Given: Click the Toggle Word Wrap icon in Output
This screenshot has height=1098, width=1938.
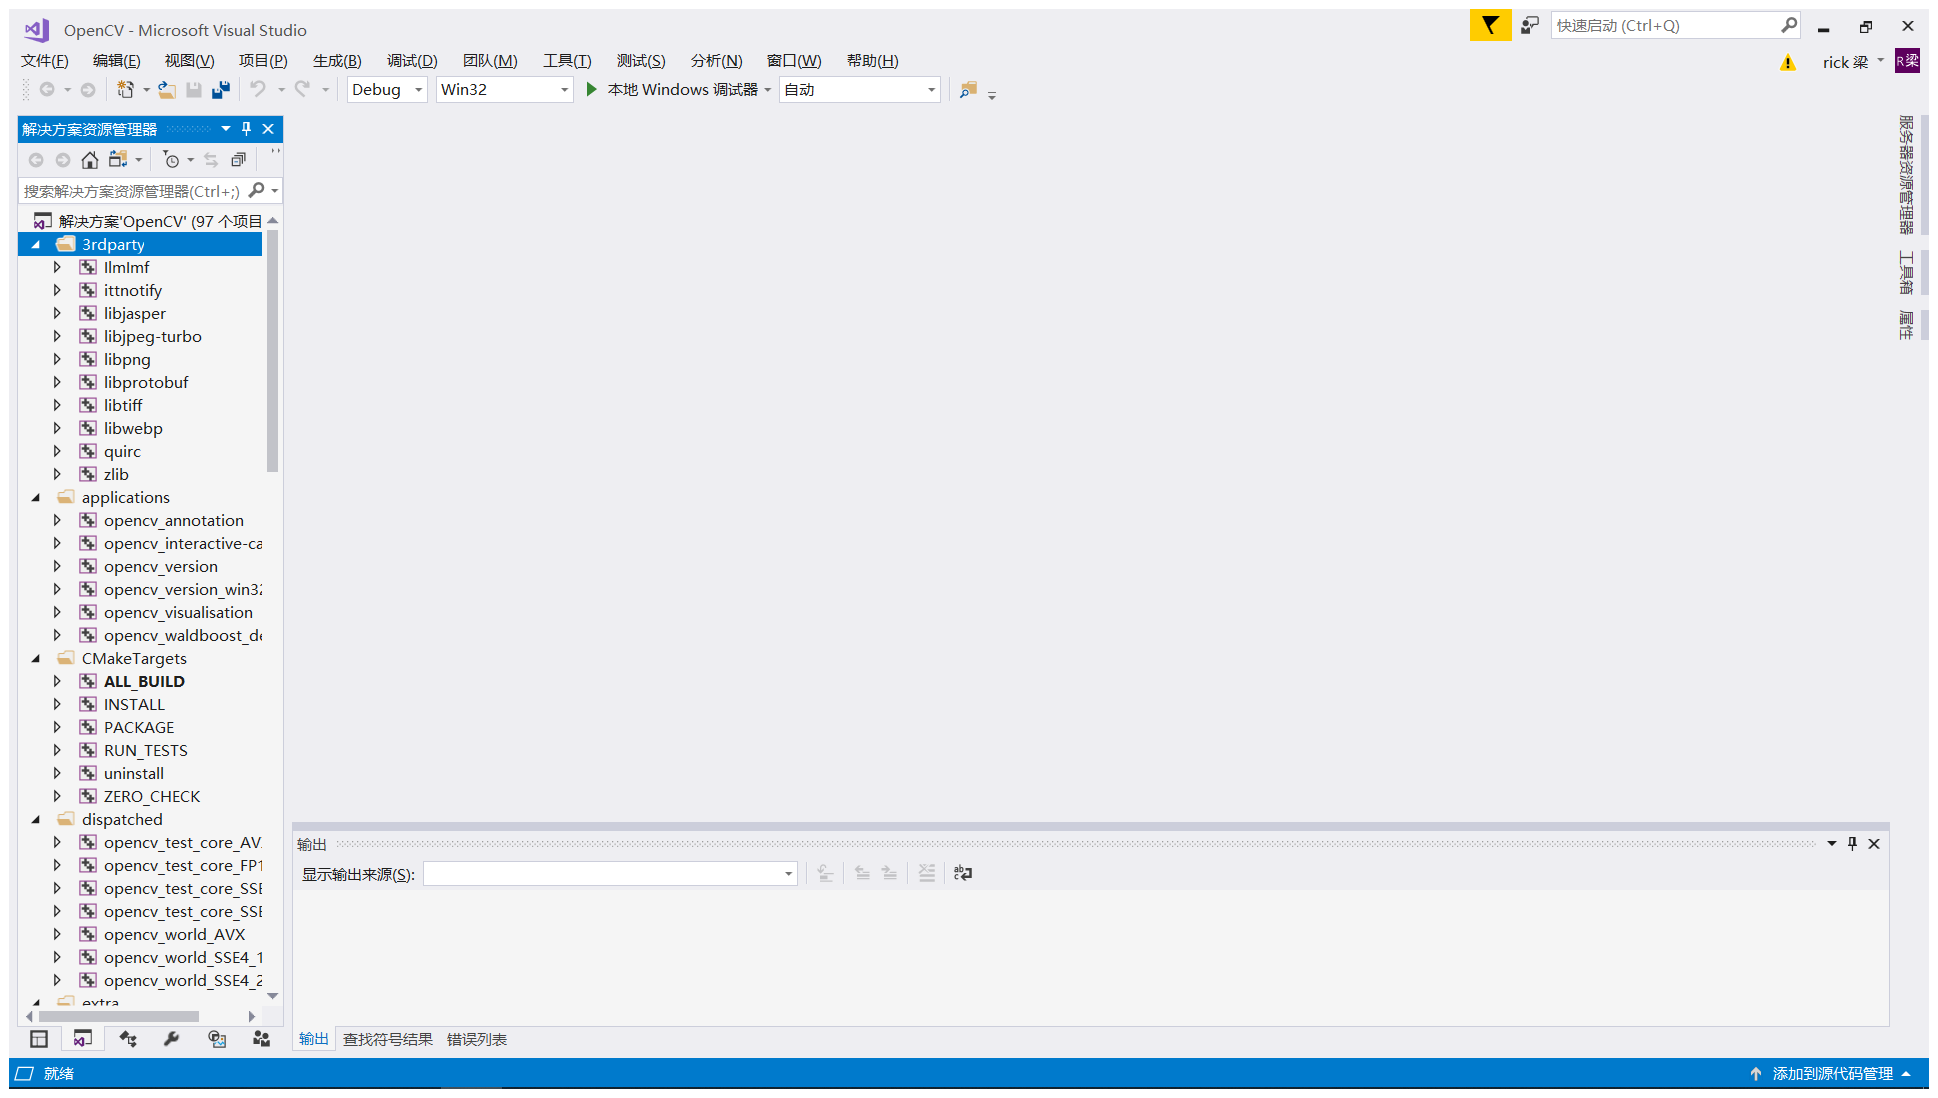Looking at the screenshot, I should pyautogui.click(x=963, y=873).
